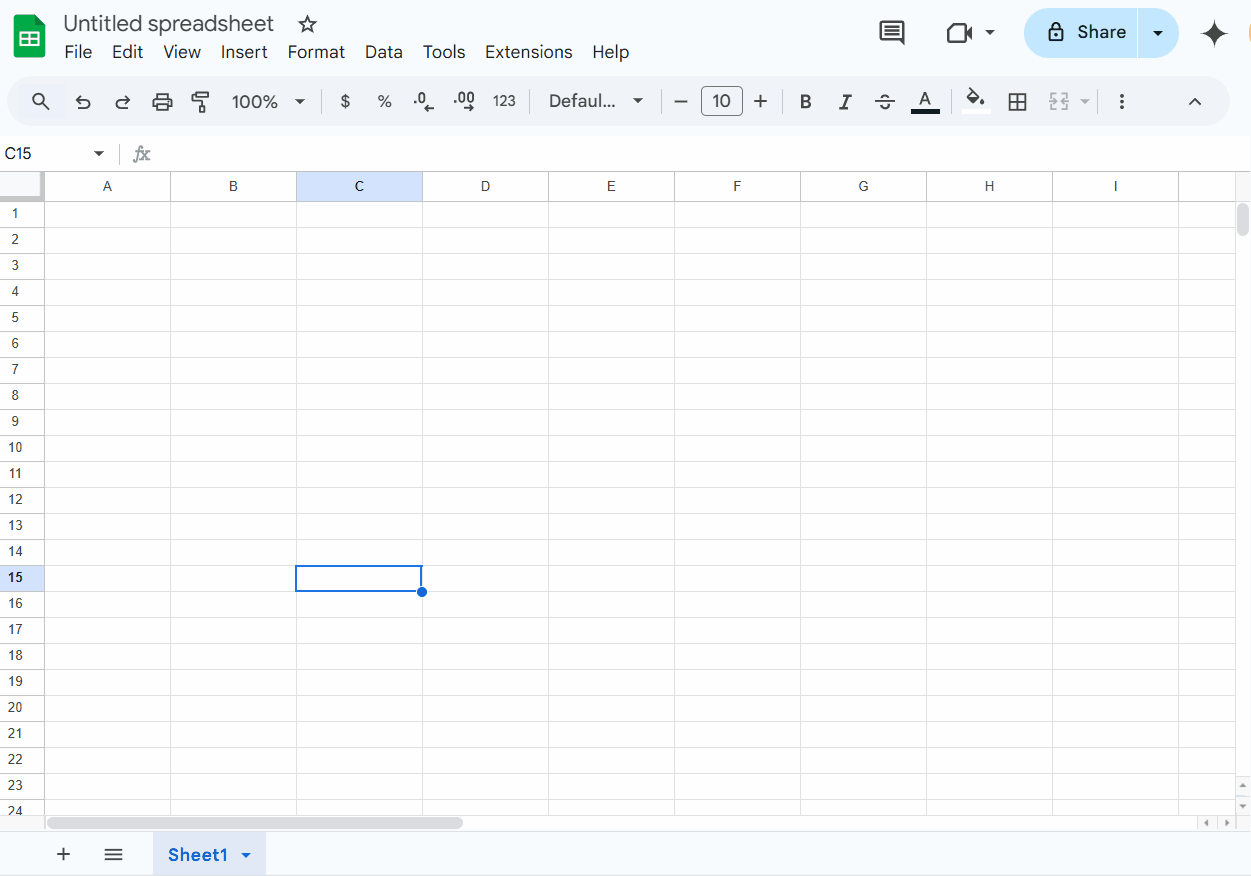Open the comment history icon
This screenshot has width=1251, height=876.
click(891, 33)
